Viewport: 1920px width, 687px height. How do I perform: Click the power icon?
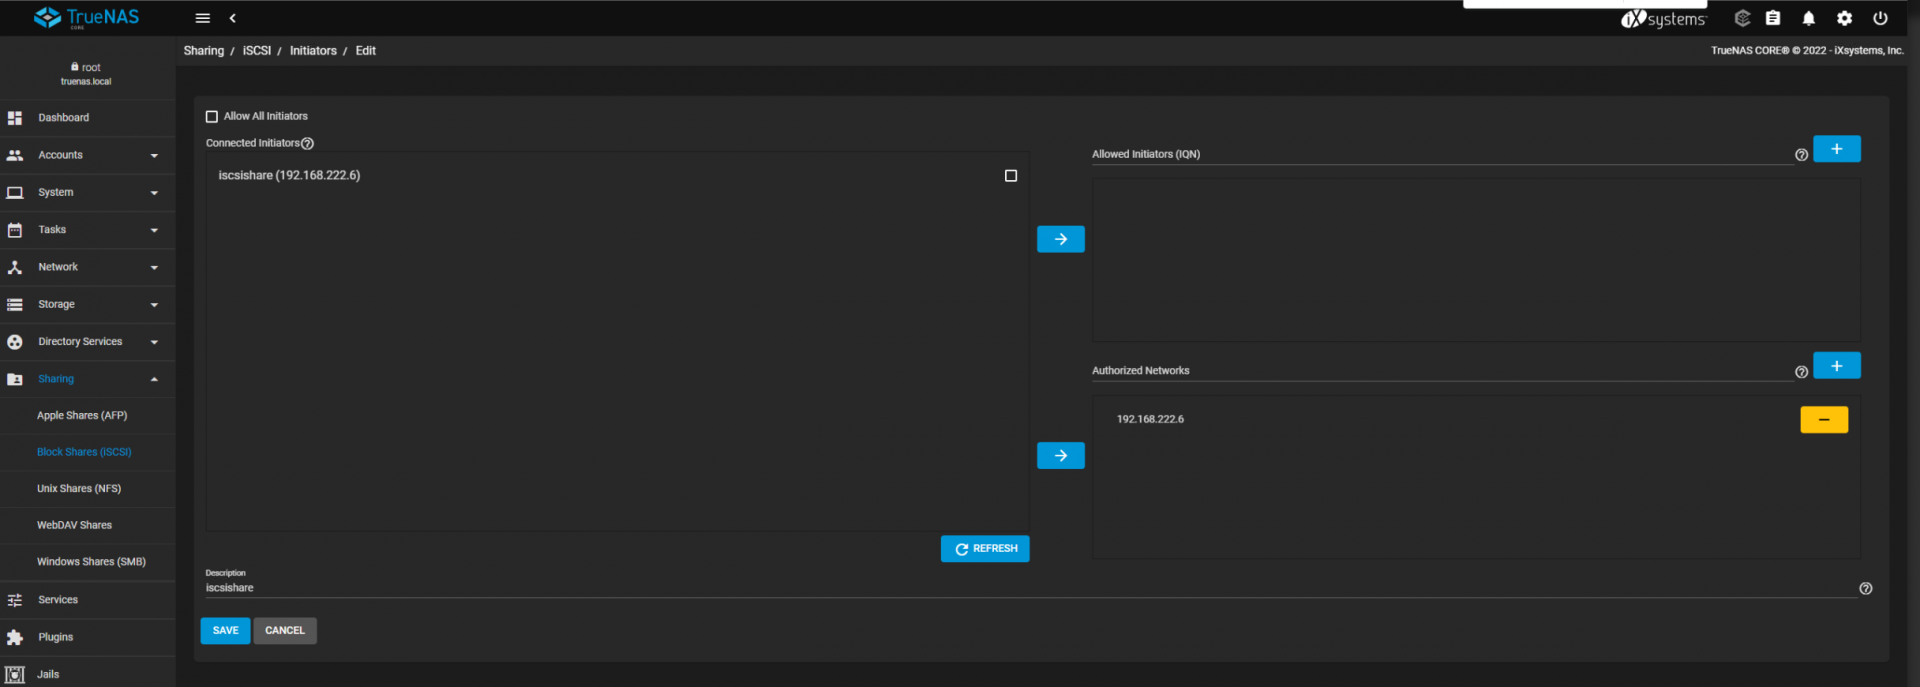point(1880,18)
